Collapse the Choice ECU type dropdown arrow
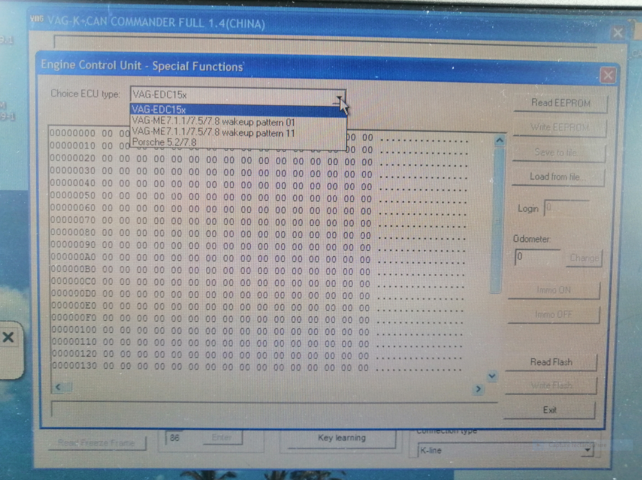The width and height of the screenshot is (642, 480). pyautogui.click(x=339, y=98)
